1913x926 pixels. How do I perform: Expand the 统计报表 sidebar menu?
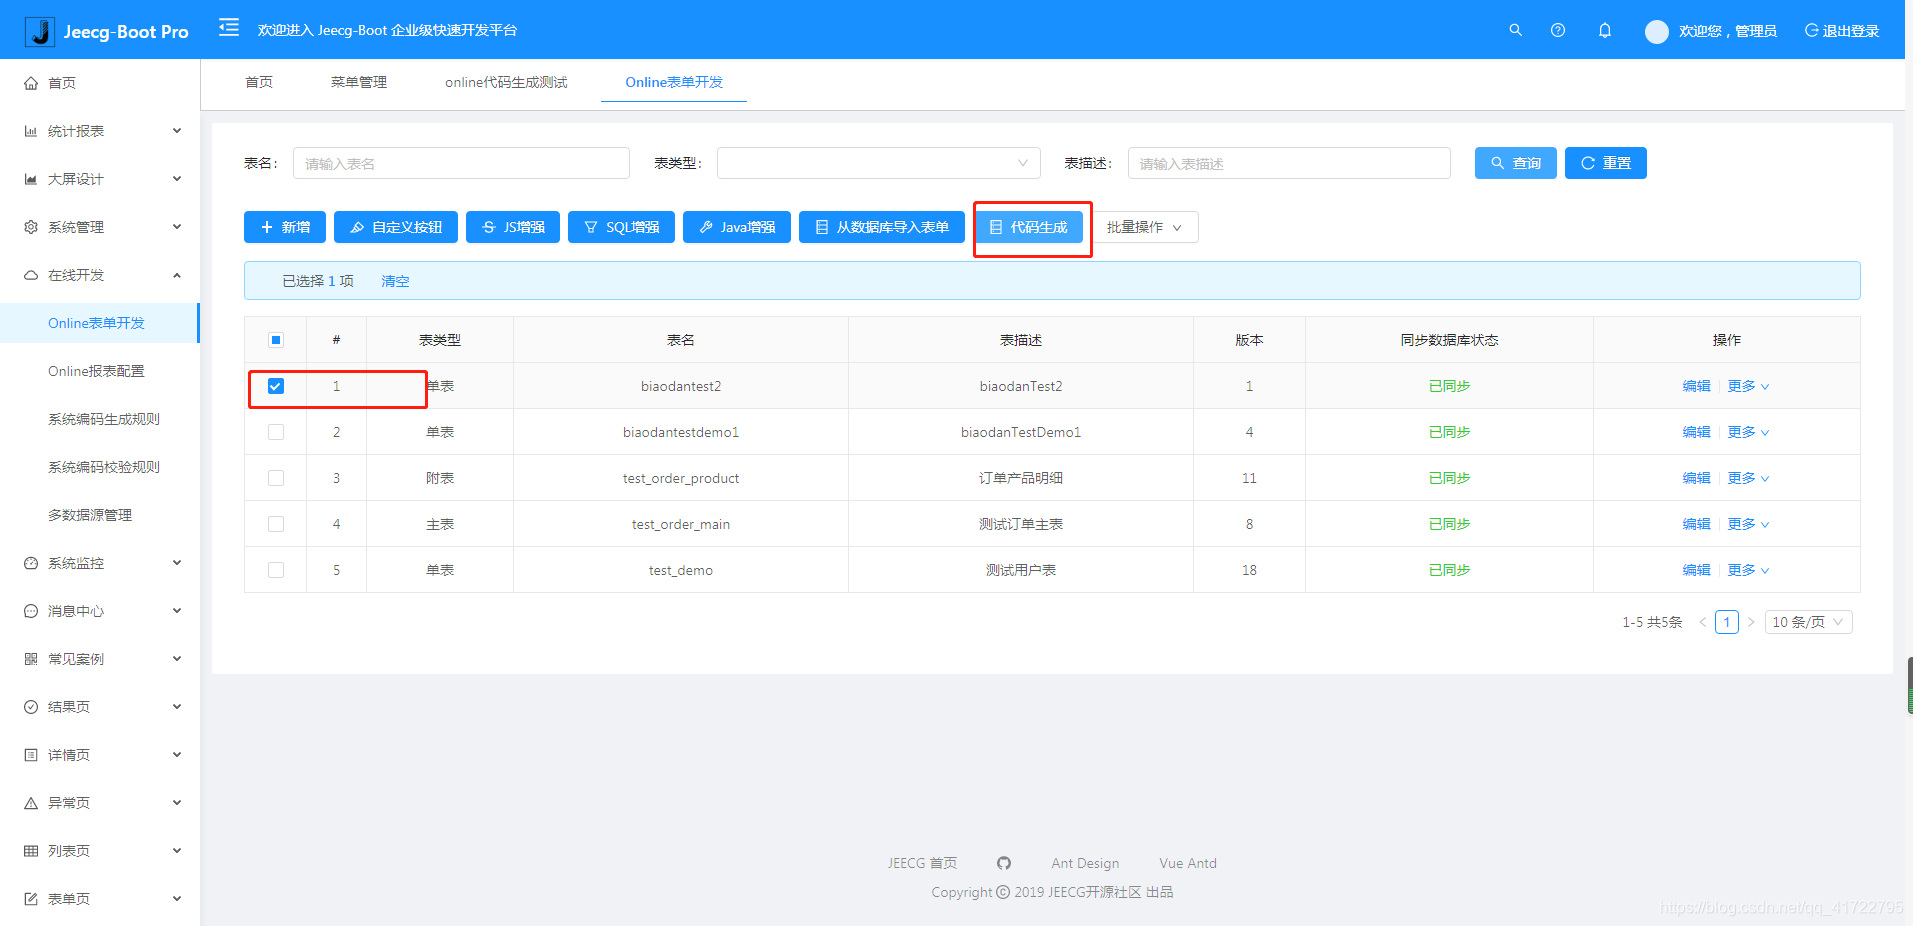click(100, 131)
